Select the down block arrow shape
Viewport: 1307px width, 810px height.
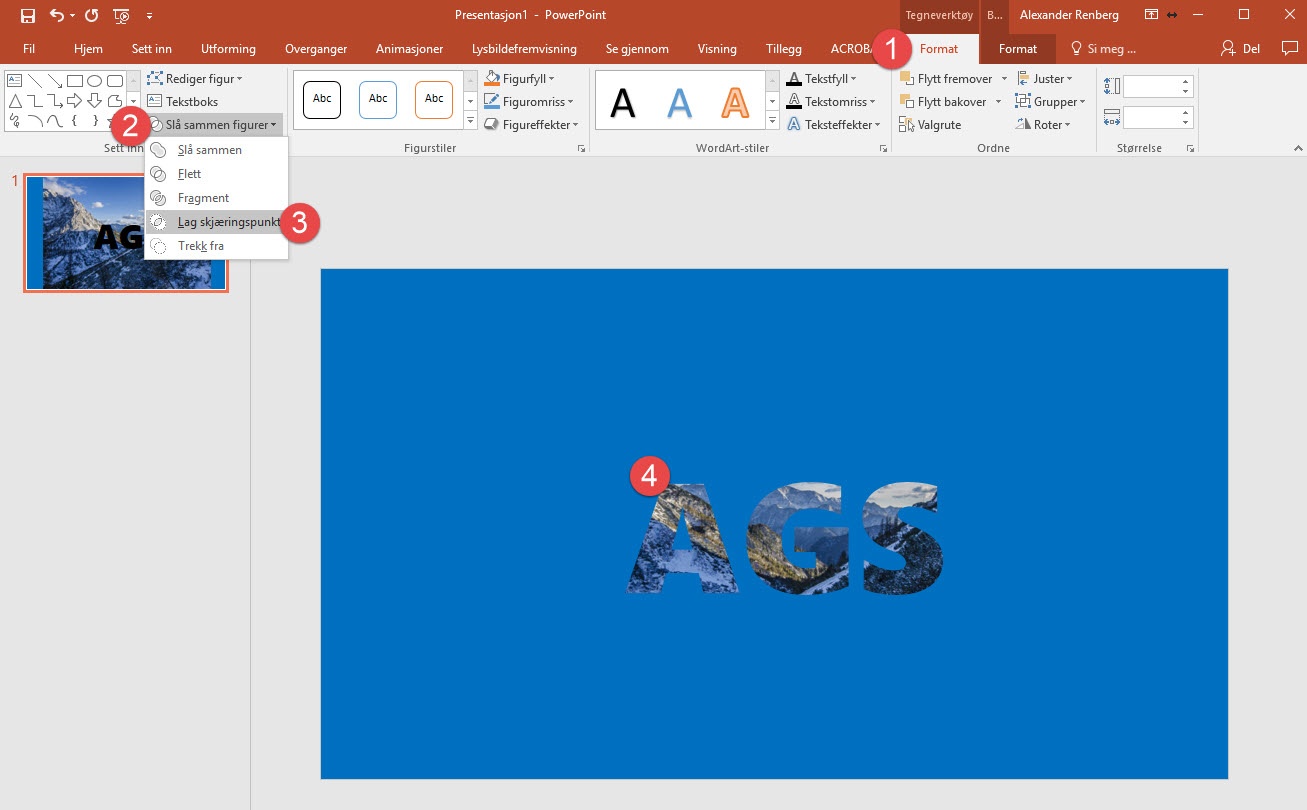95,101
